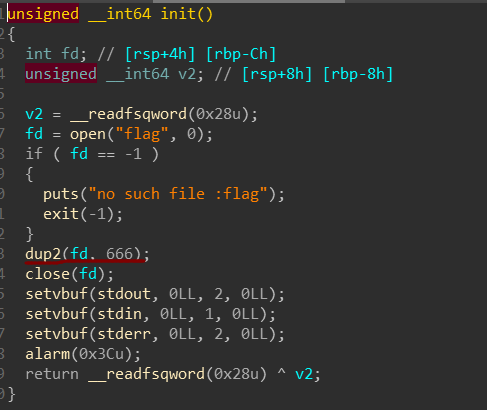
Task: Click 'setvbuf' on the stdin line
Action: (57, 314)
